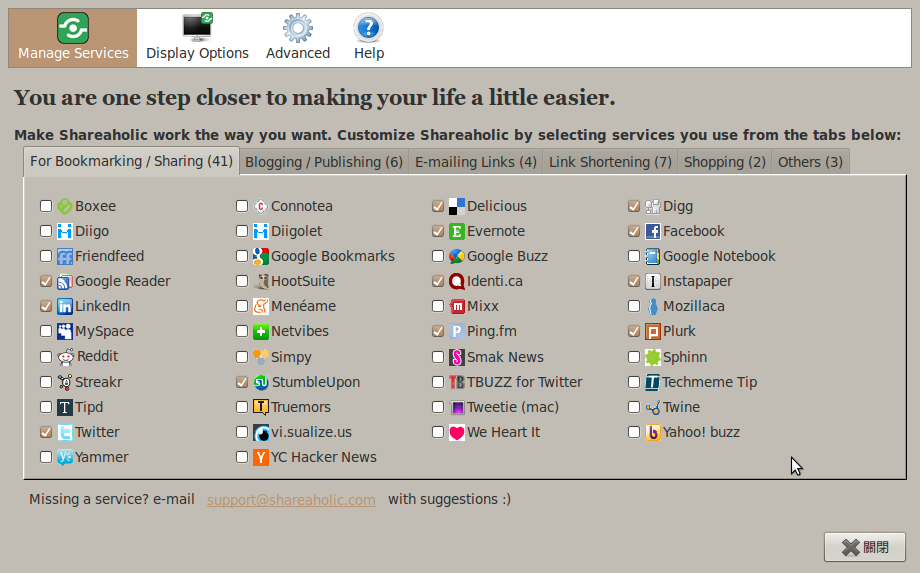Screen dimensions: 920x573
Task: Uncheck the StumbleUpon checkbox
Action: [242, 382]
